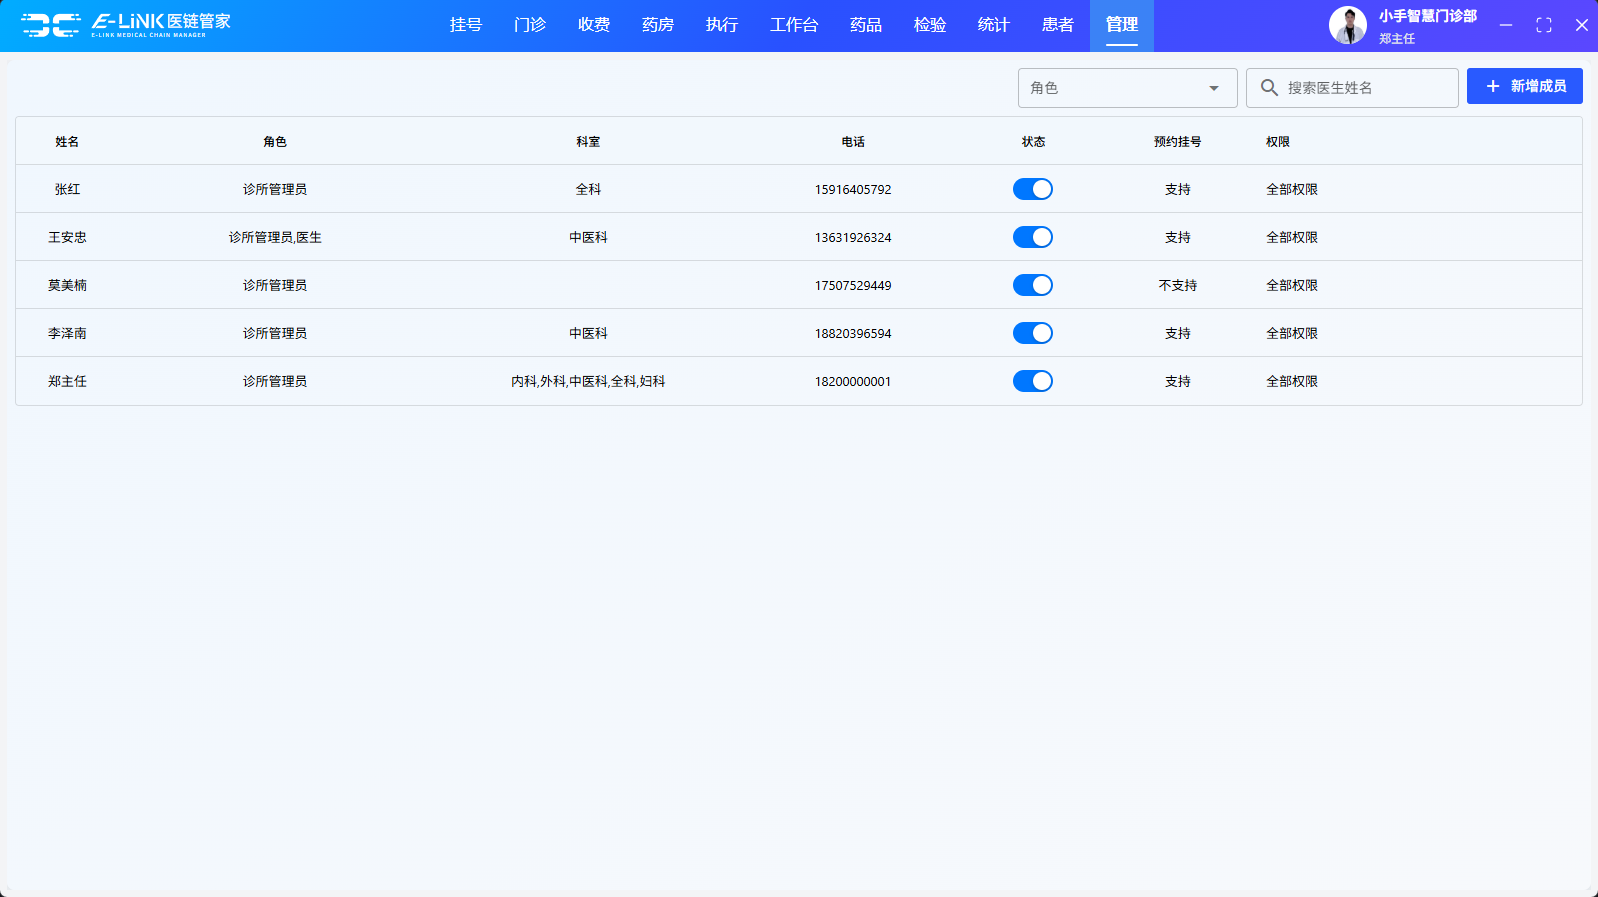Expand the role dropdown arrow

(x=1213, y=88)
